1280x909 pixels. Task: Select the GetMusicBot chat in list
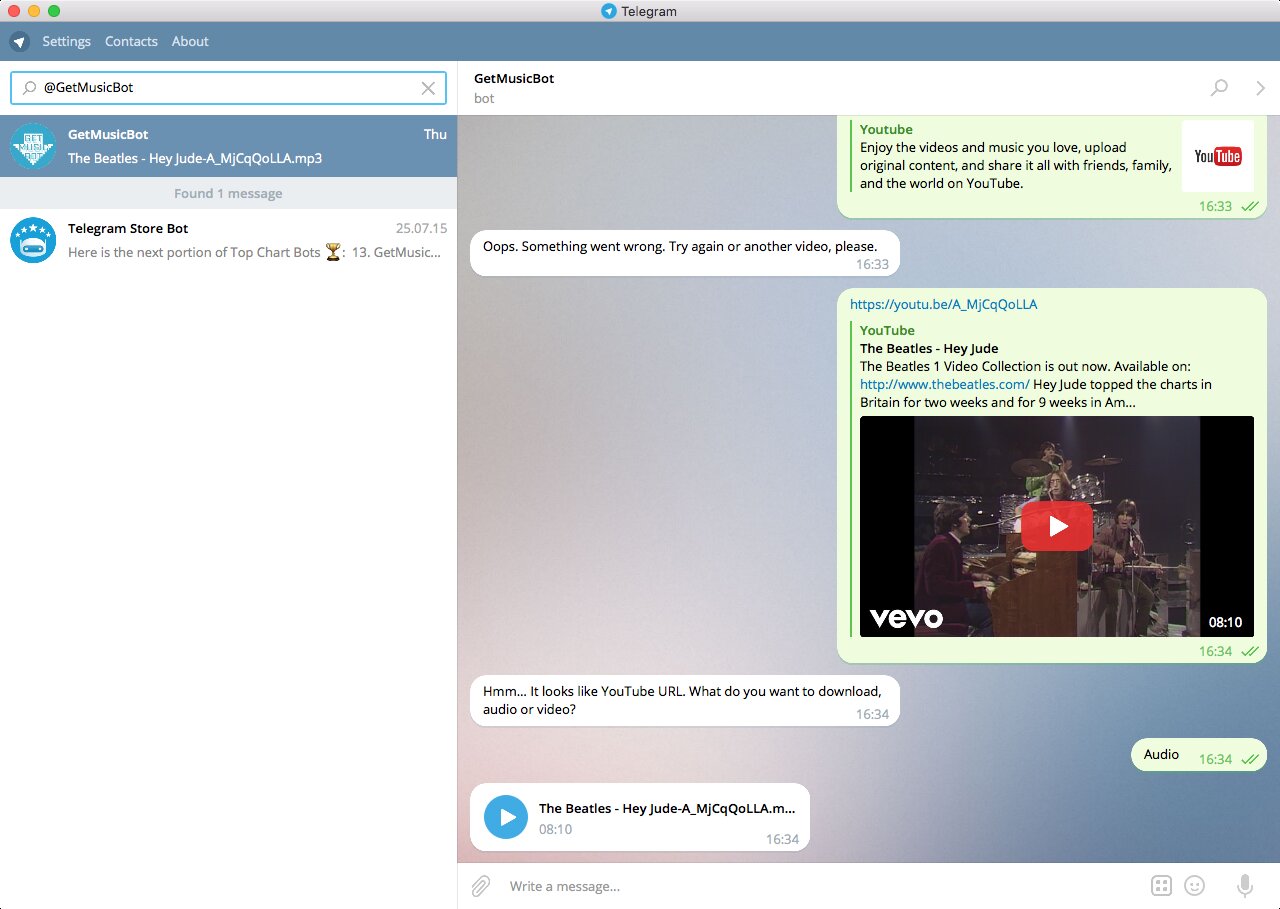pos(228,146)
